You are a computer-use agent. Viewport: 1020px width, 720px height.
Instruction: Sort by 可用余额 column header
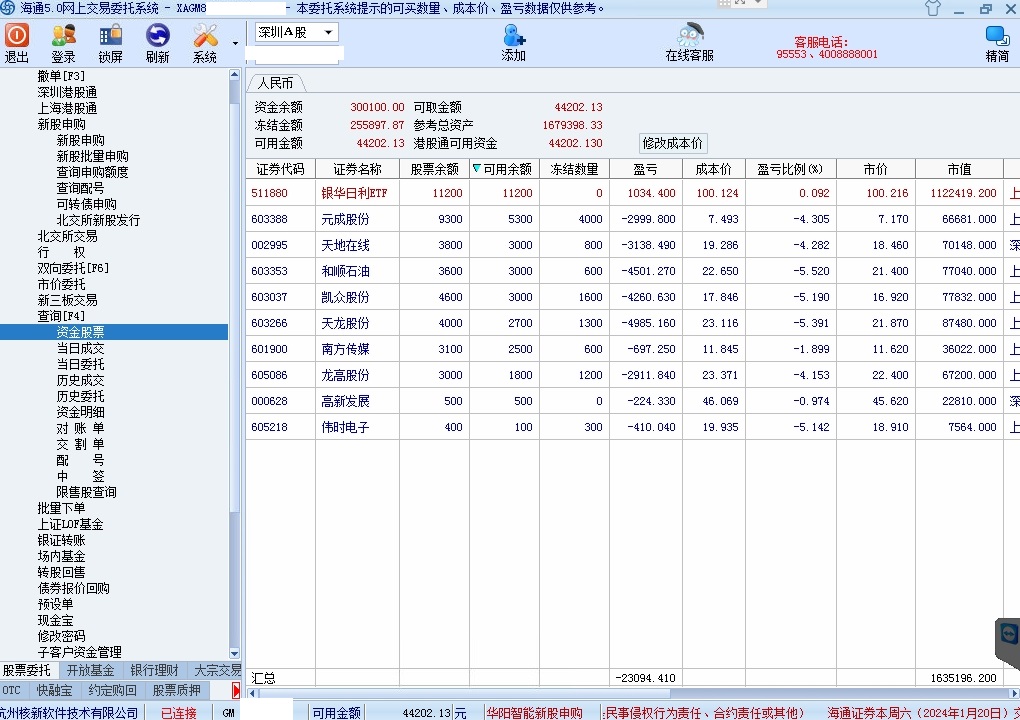pos(506,169)
